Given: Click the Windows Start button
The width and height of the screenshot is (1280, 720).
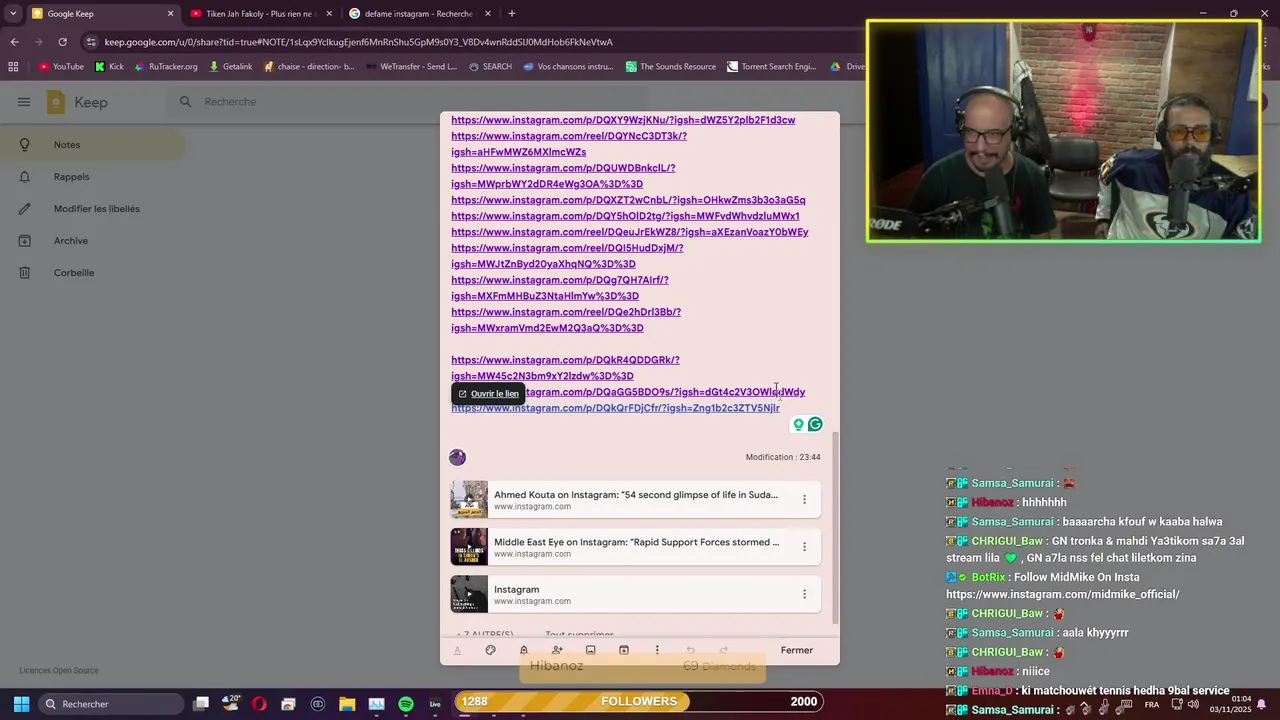Looking at the screenshot, I should pos(21,704).
